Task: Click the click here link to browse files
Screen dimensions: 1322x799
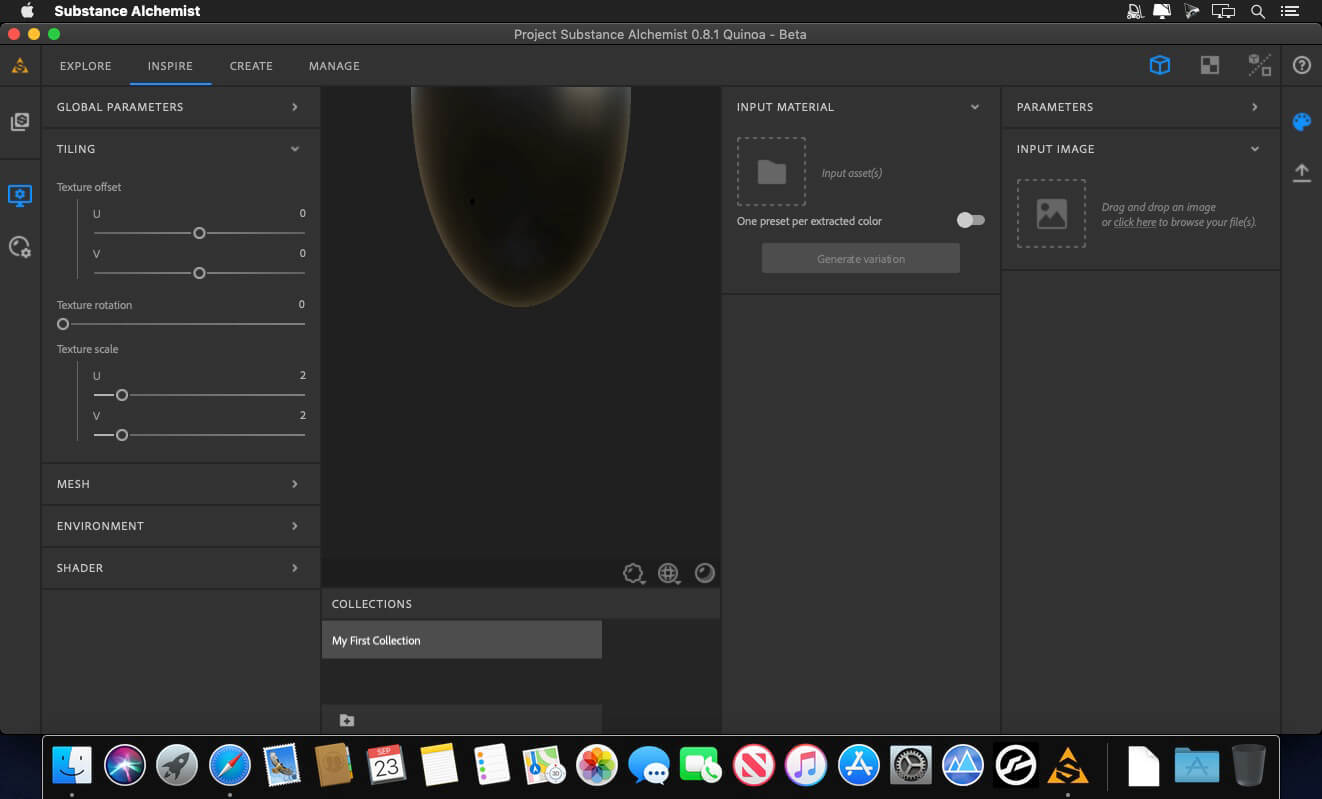Action: pyautogui.click(x=1134, y=222)
